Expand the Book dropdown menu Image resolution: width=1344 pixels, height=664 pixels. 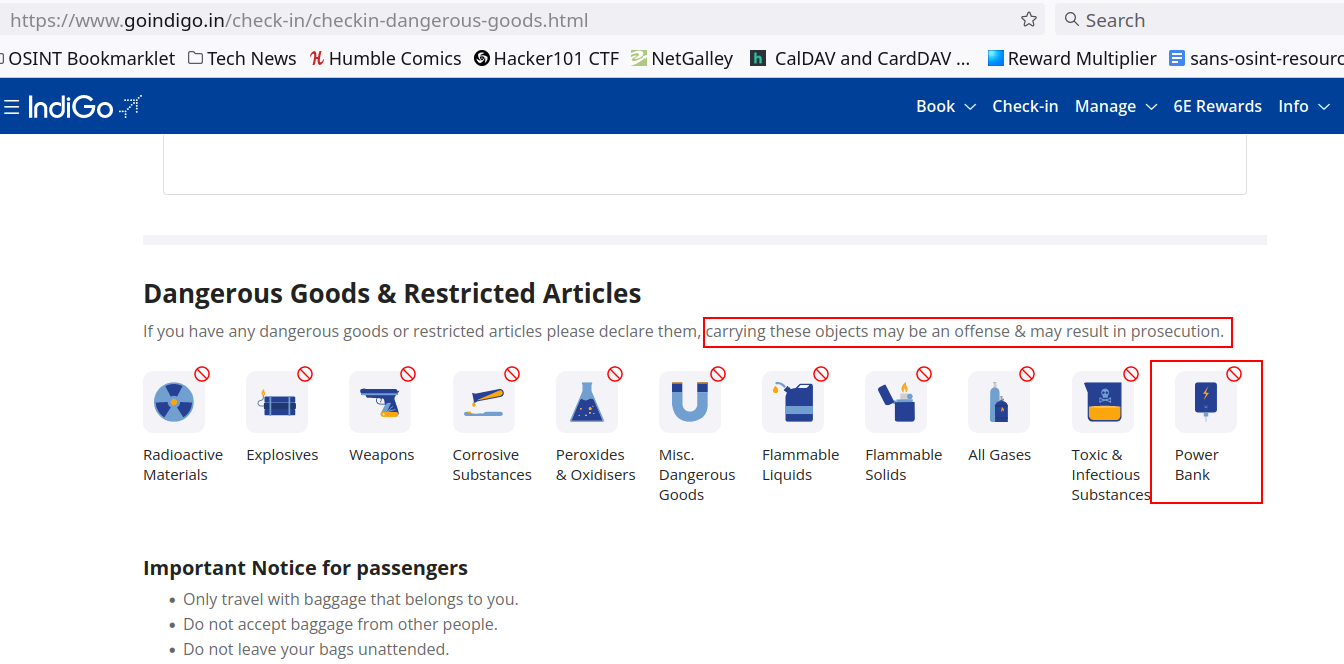[x=944, y=106]
